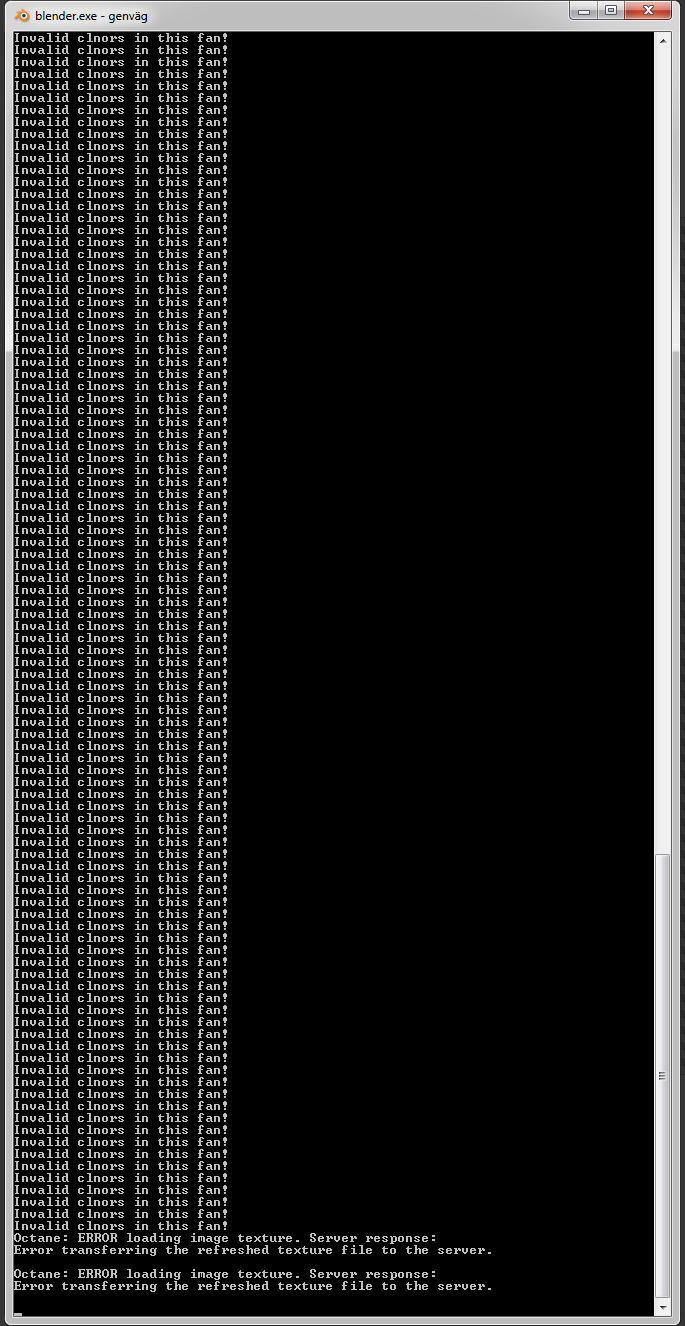Maximize the blender.exe console window
685x1326 pixels.
point(611,10)
